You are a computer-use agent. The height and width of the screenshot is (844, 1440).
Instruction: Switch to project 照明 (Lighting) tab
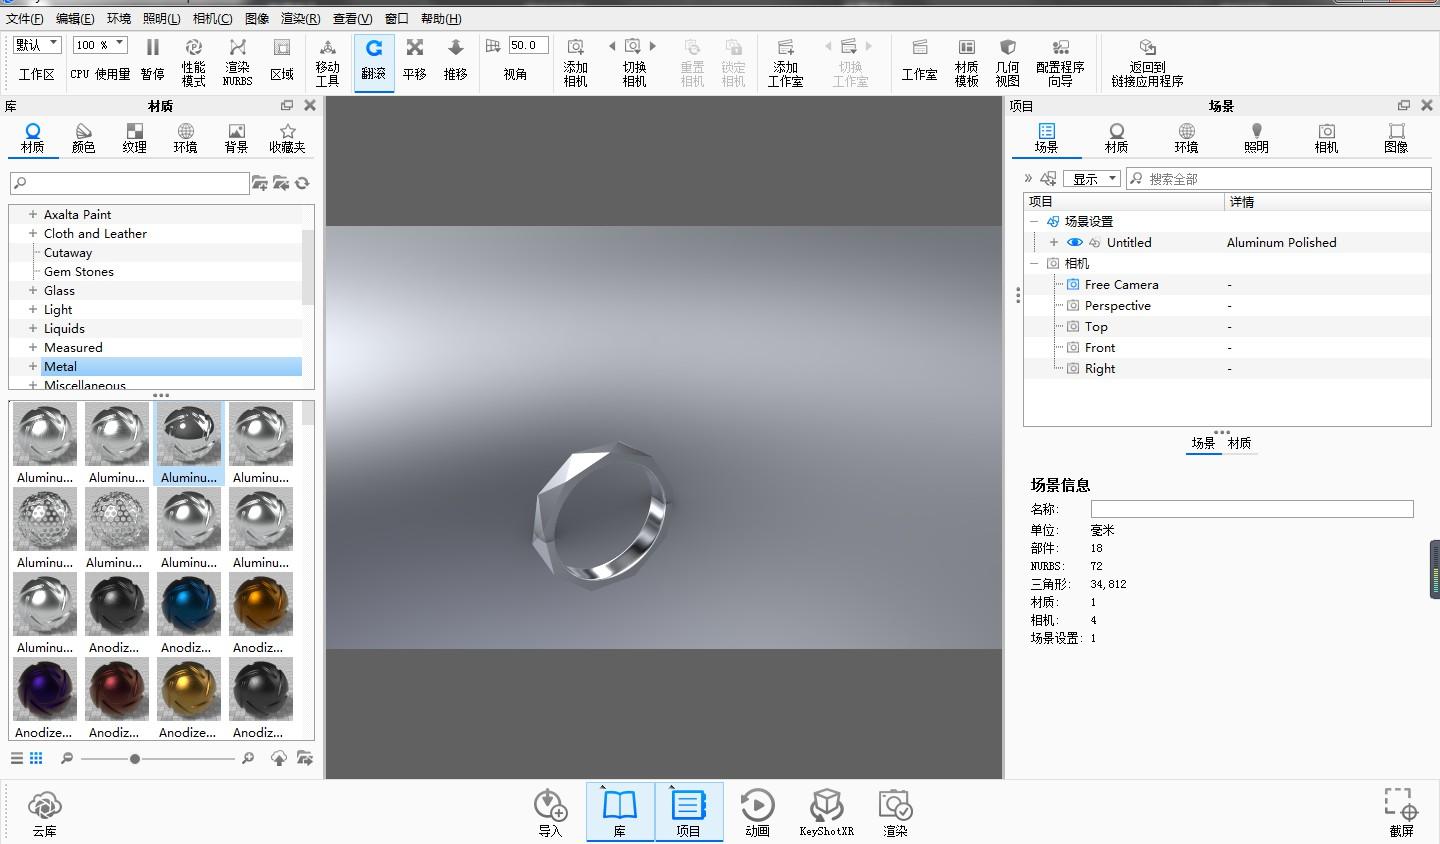1256,138
